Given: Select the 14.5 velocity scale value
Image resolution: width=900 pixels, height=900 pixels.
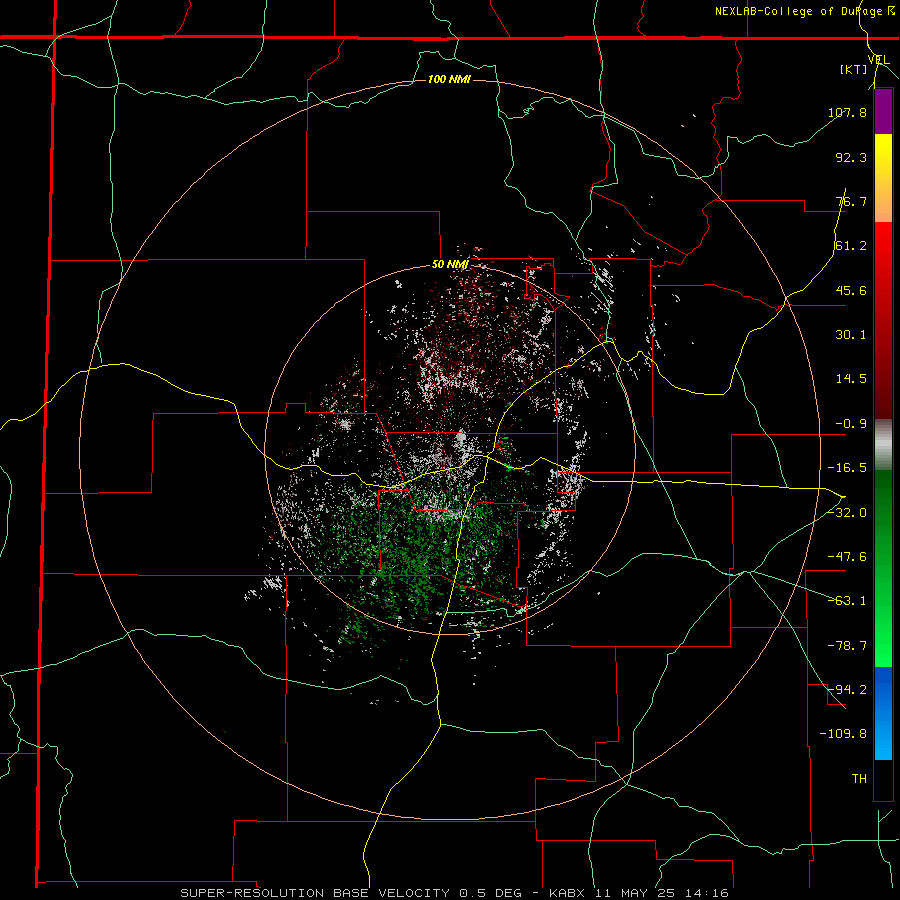Looking at the screenshot, I should (851, 379).
